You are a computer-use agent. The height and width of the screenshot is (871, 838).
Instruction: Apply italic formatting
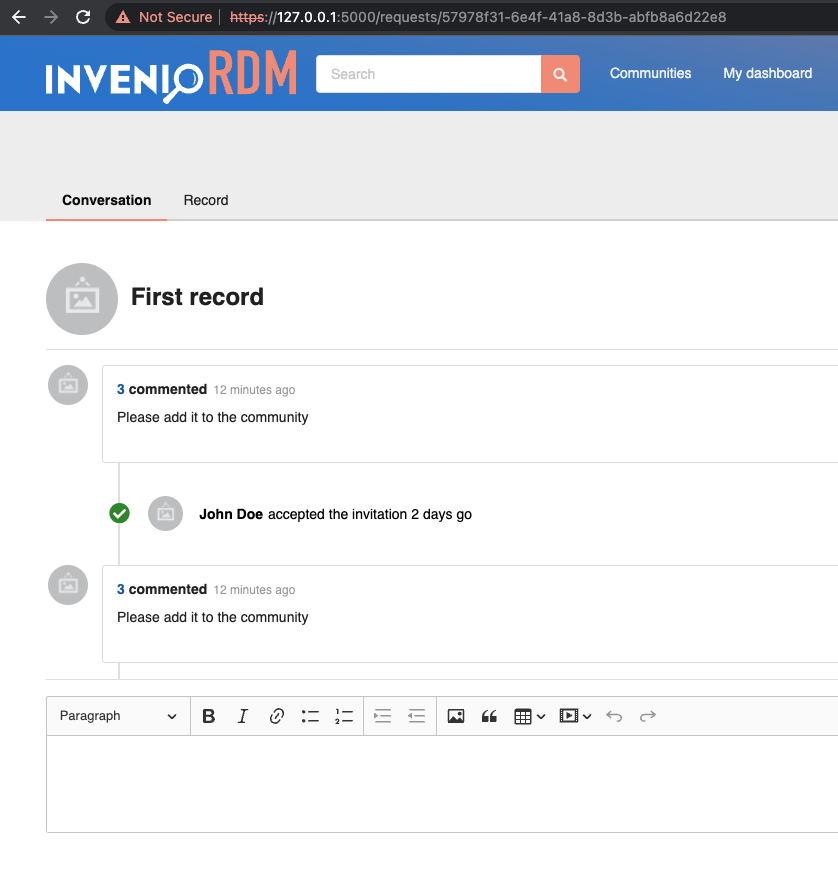(242, 716)
